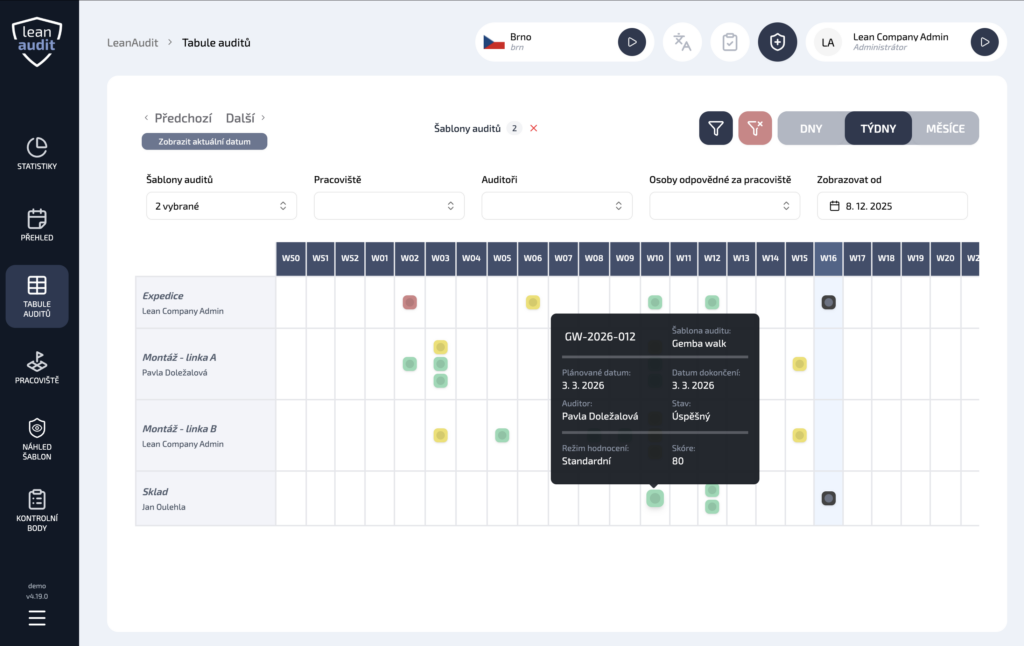Click the shield icon in header
The height and width of the screenshot is (646, 1024).
point(777,42)
